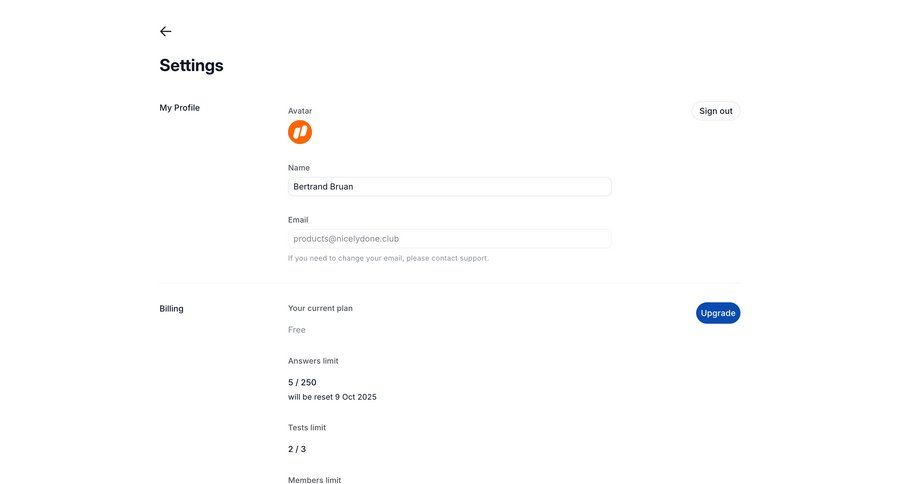The width and height of the screenshot is (900, 484).
Task: Click the "Your current plan" label
Action: pyautogui.click(x=320, y=308)
